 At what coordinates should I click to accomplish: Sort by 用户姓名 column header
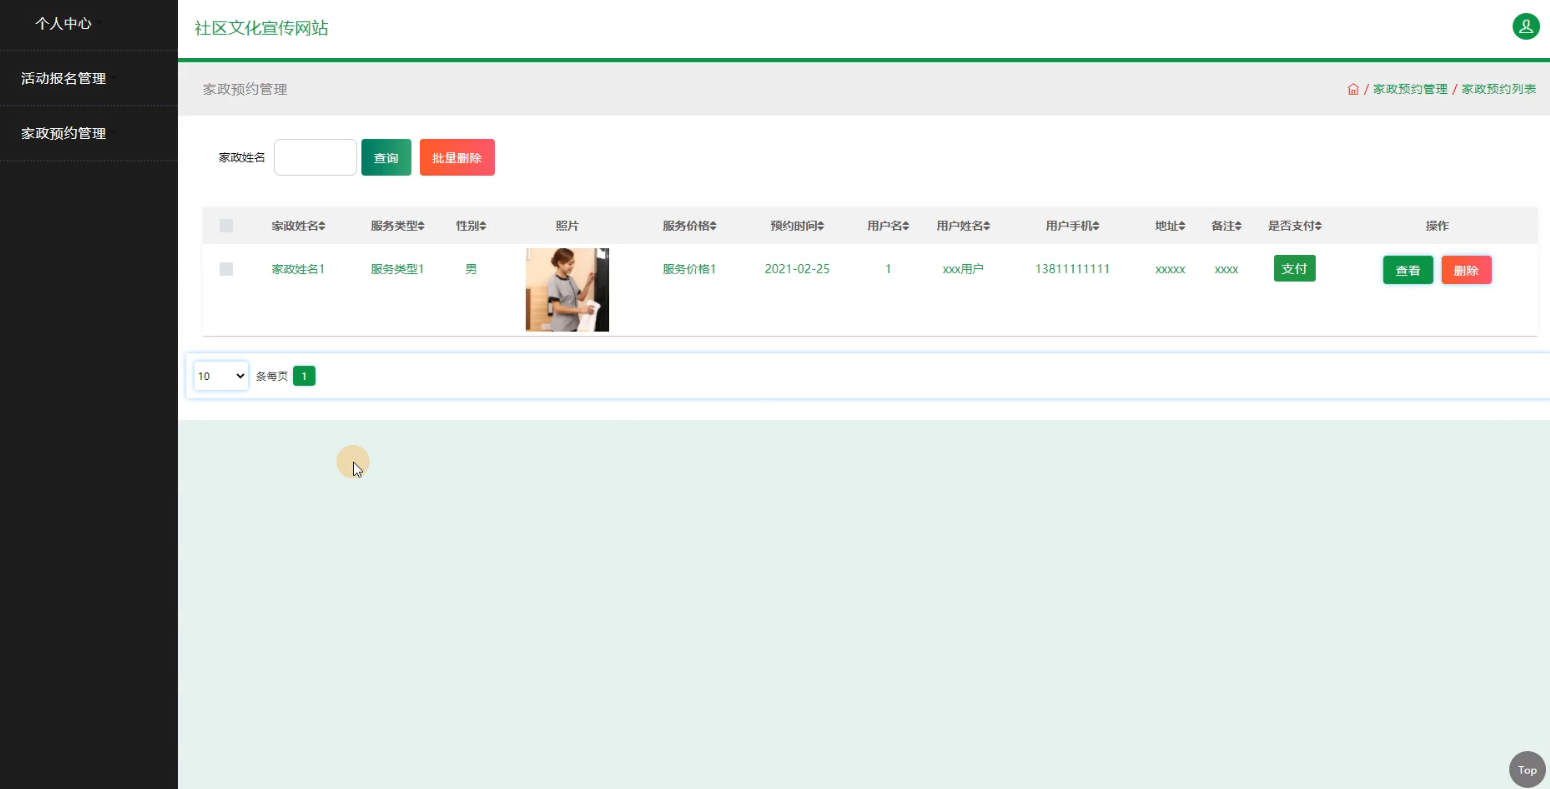pyautogui.click(x=963, y=226)
